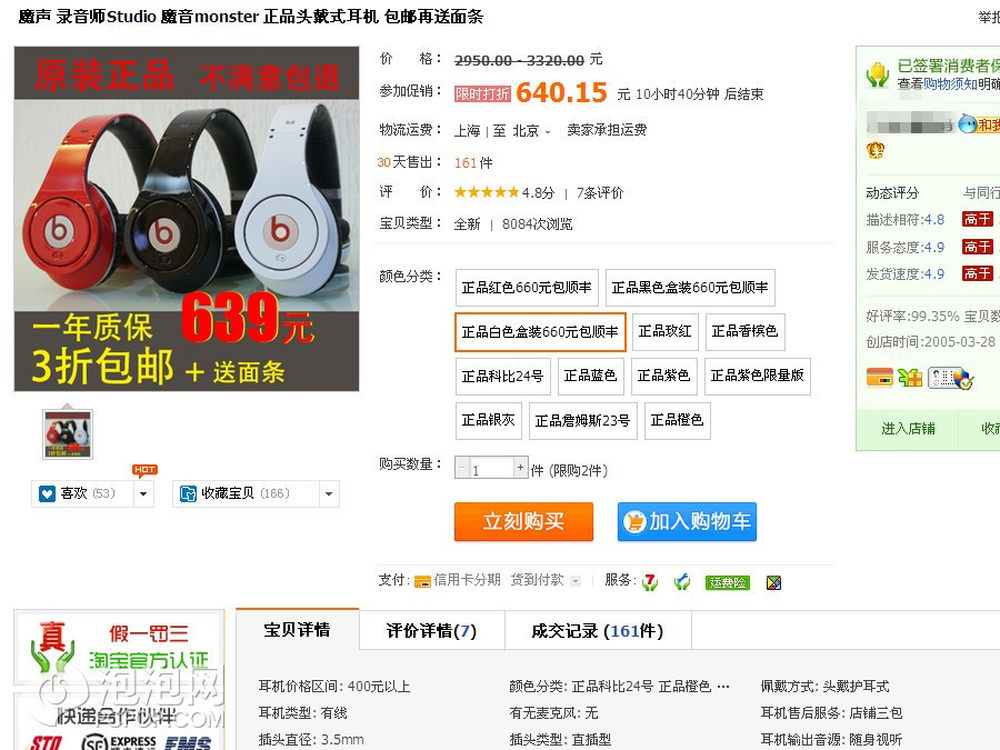The image size is (1000, 750).
Task: Open the 货到付款 dropdown arrow
Action: (576, 581)
